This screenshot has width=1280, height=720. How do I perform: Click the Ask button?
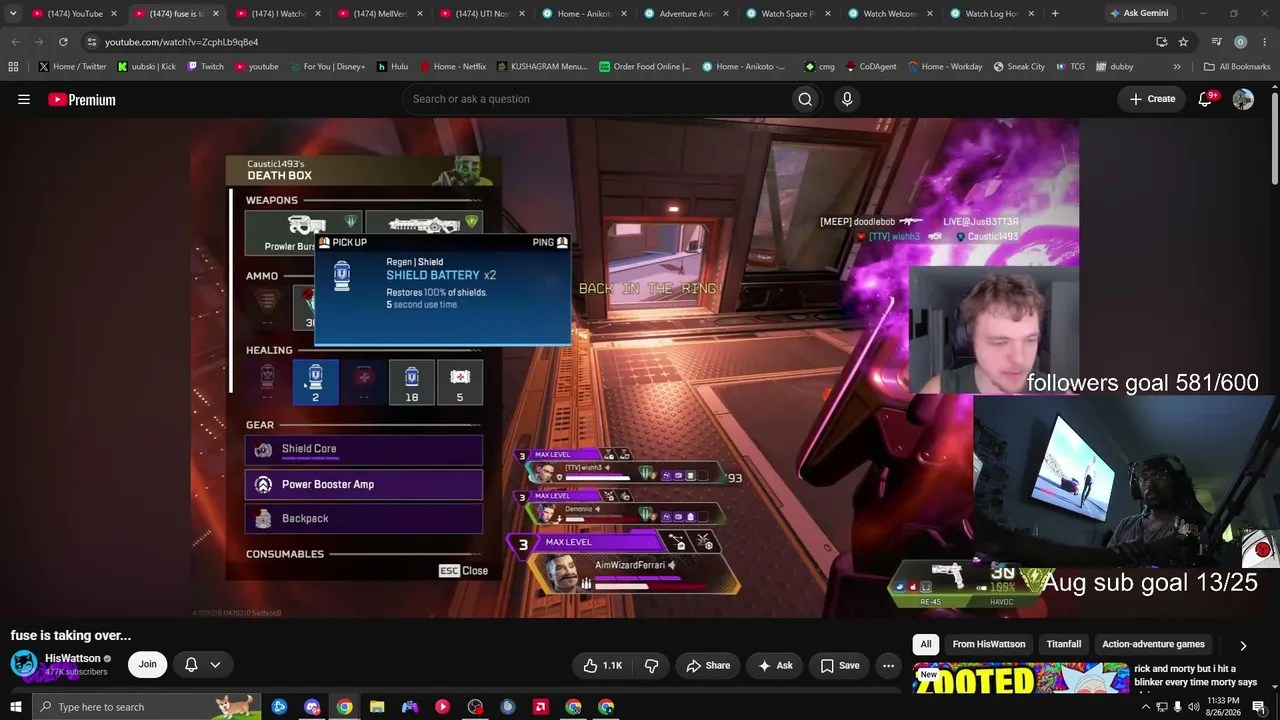click(775, 665)
